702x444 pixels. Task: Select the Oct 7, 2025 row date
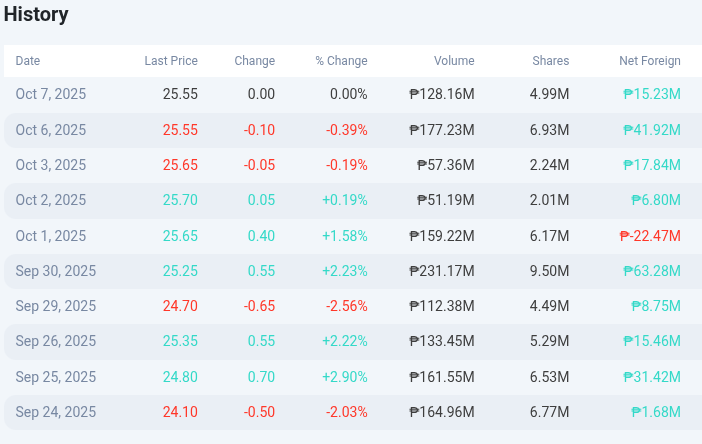pos(51,95)
